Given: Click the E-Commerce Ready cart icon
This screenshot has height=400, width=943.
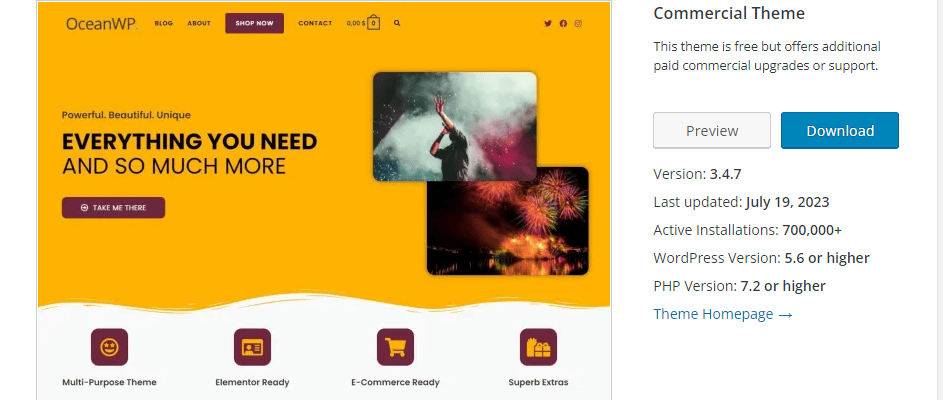Looking at the screenshot, I should pyautogui.click(x=395, y=347).
